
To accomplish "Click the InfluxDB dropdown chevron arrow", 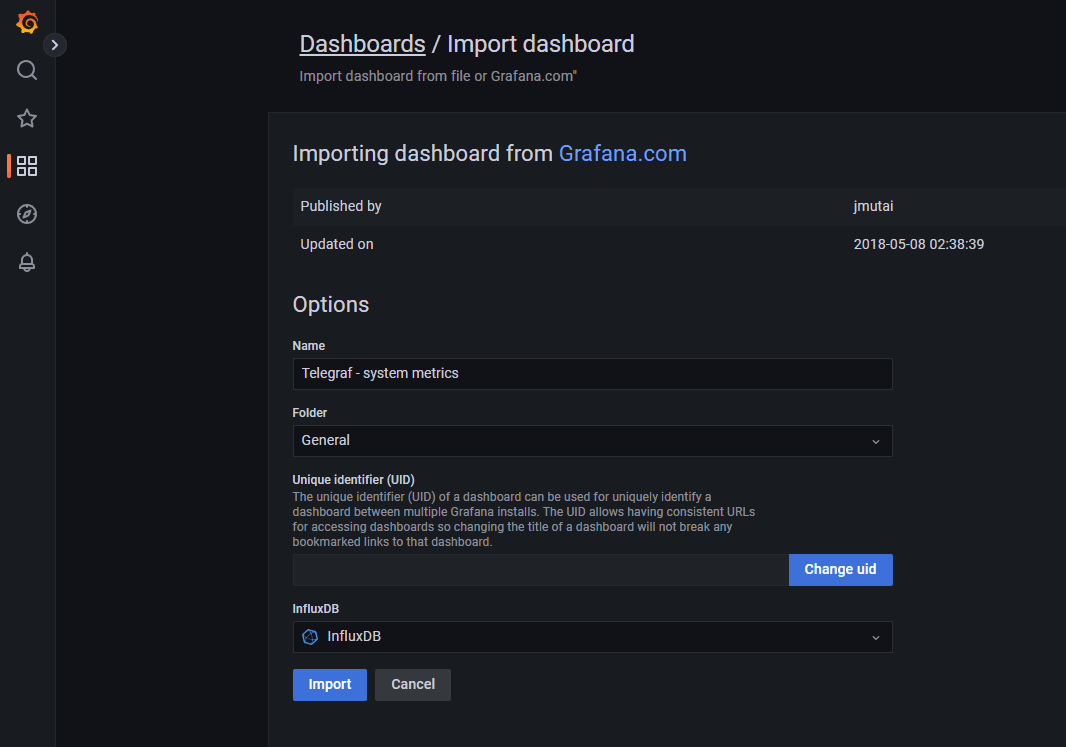I will [876, 638].
